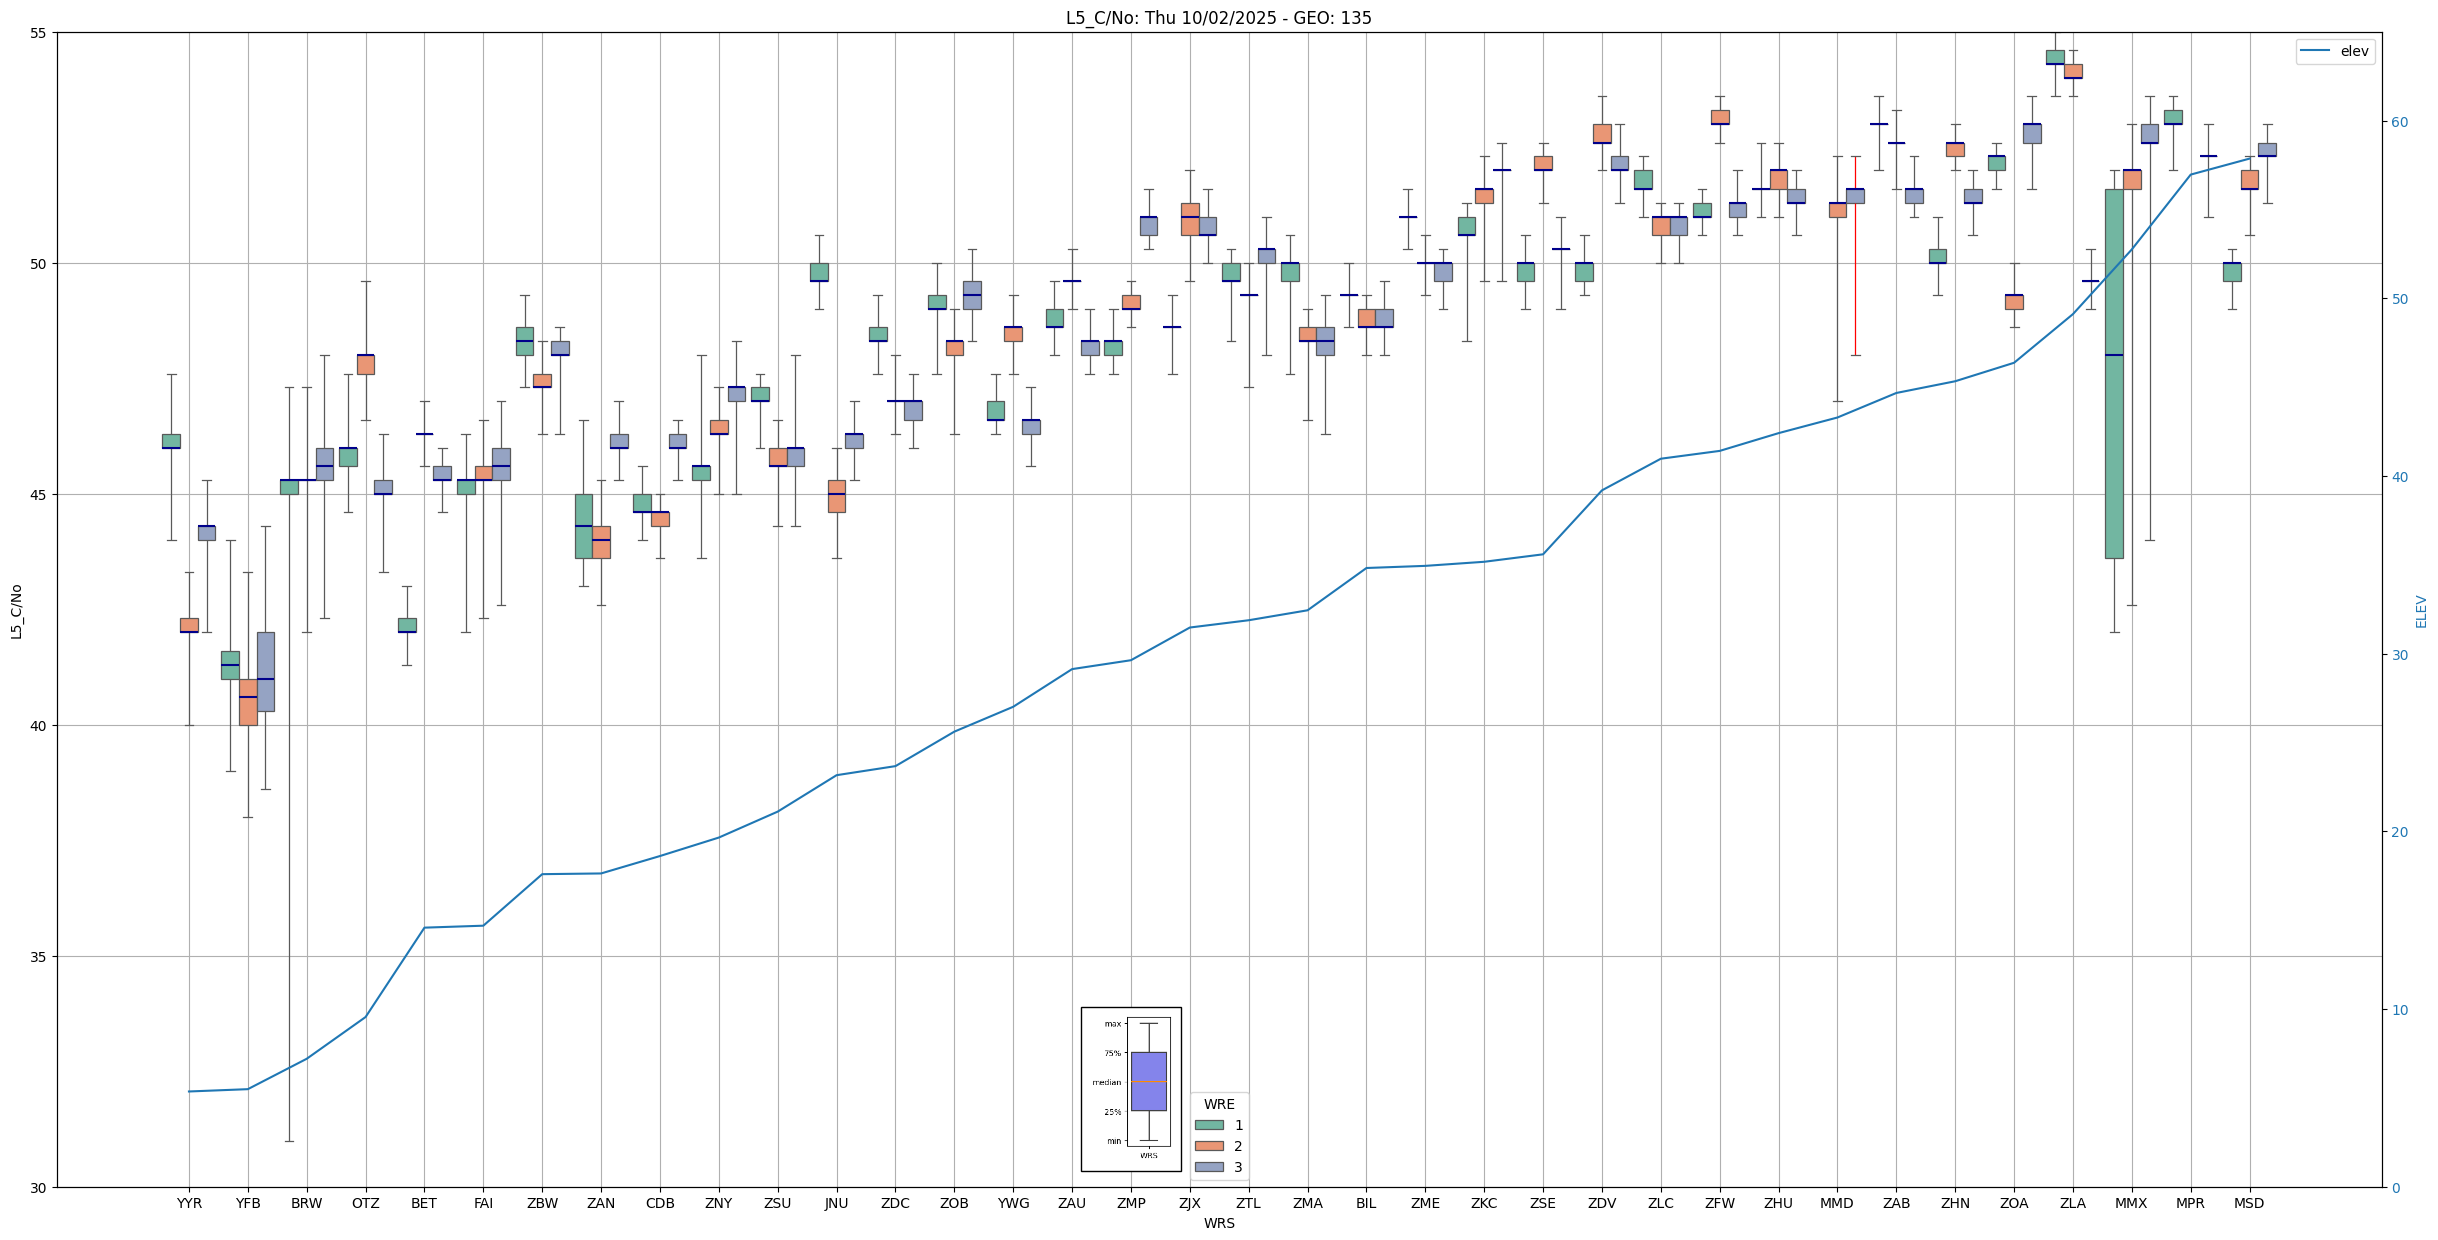Click the 55 tick on left axis

pyautogui.click(x=40, y=33)
